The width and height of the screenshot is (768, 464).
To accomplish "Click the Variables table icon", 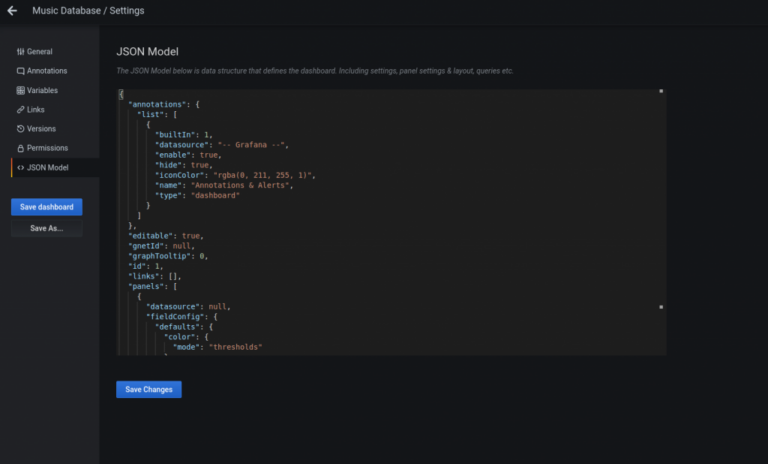I will pyautogui.click(x=21, y=90).
